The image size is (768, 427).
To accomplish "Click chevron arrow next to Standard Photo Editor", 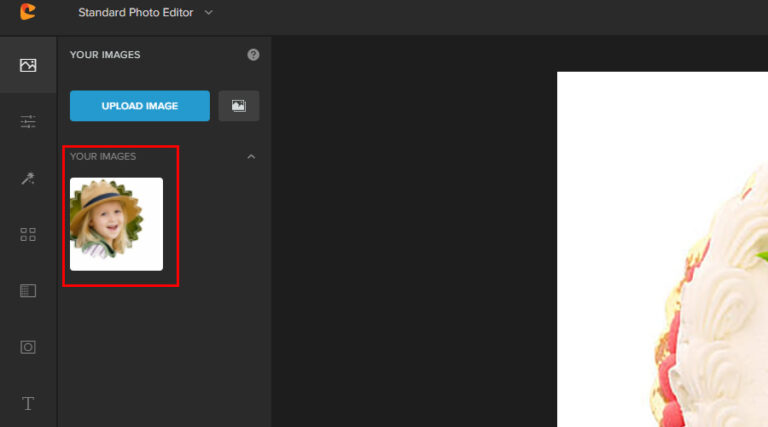I will pos(209,12).
